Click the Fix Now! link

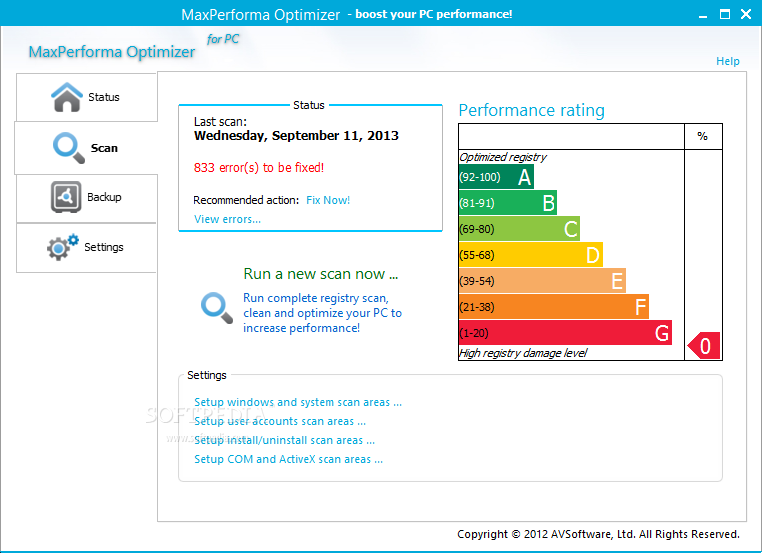[x=328, y=200]
